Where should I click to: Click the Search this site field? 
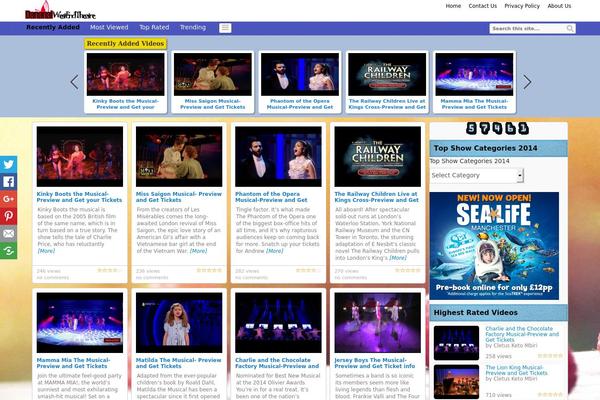528,28
